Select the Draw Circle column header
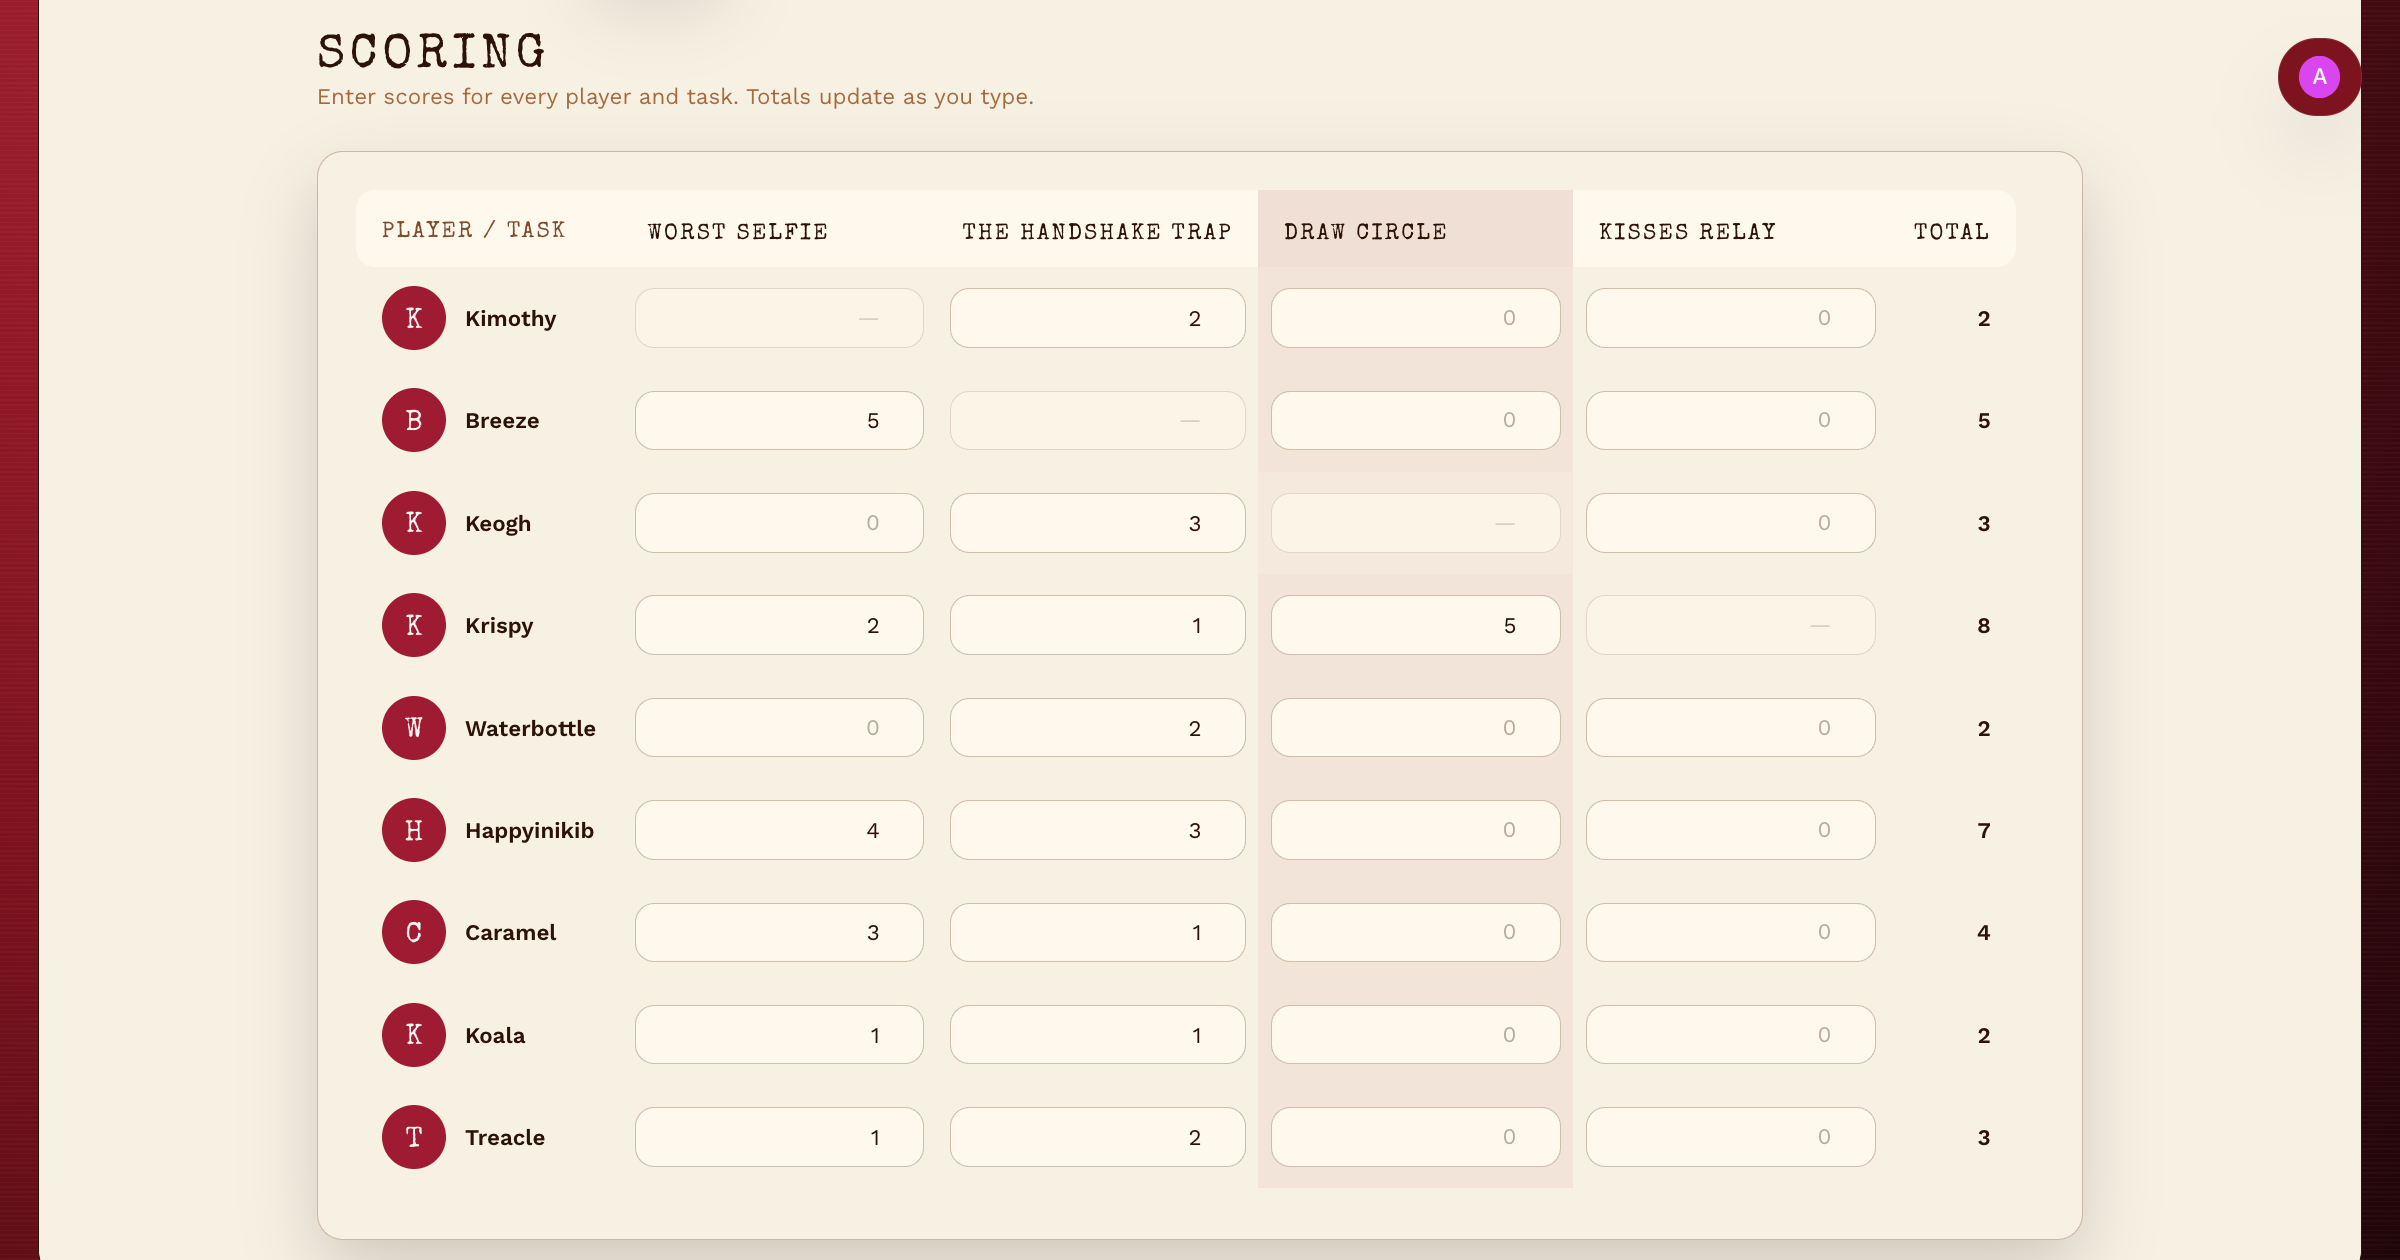Viewport: 2400px width, 1260px height. (x=1365, y=231)
